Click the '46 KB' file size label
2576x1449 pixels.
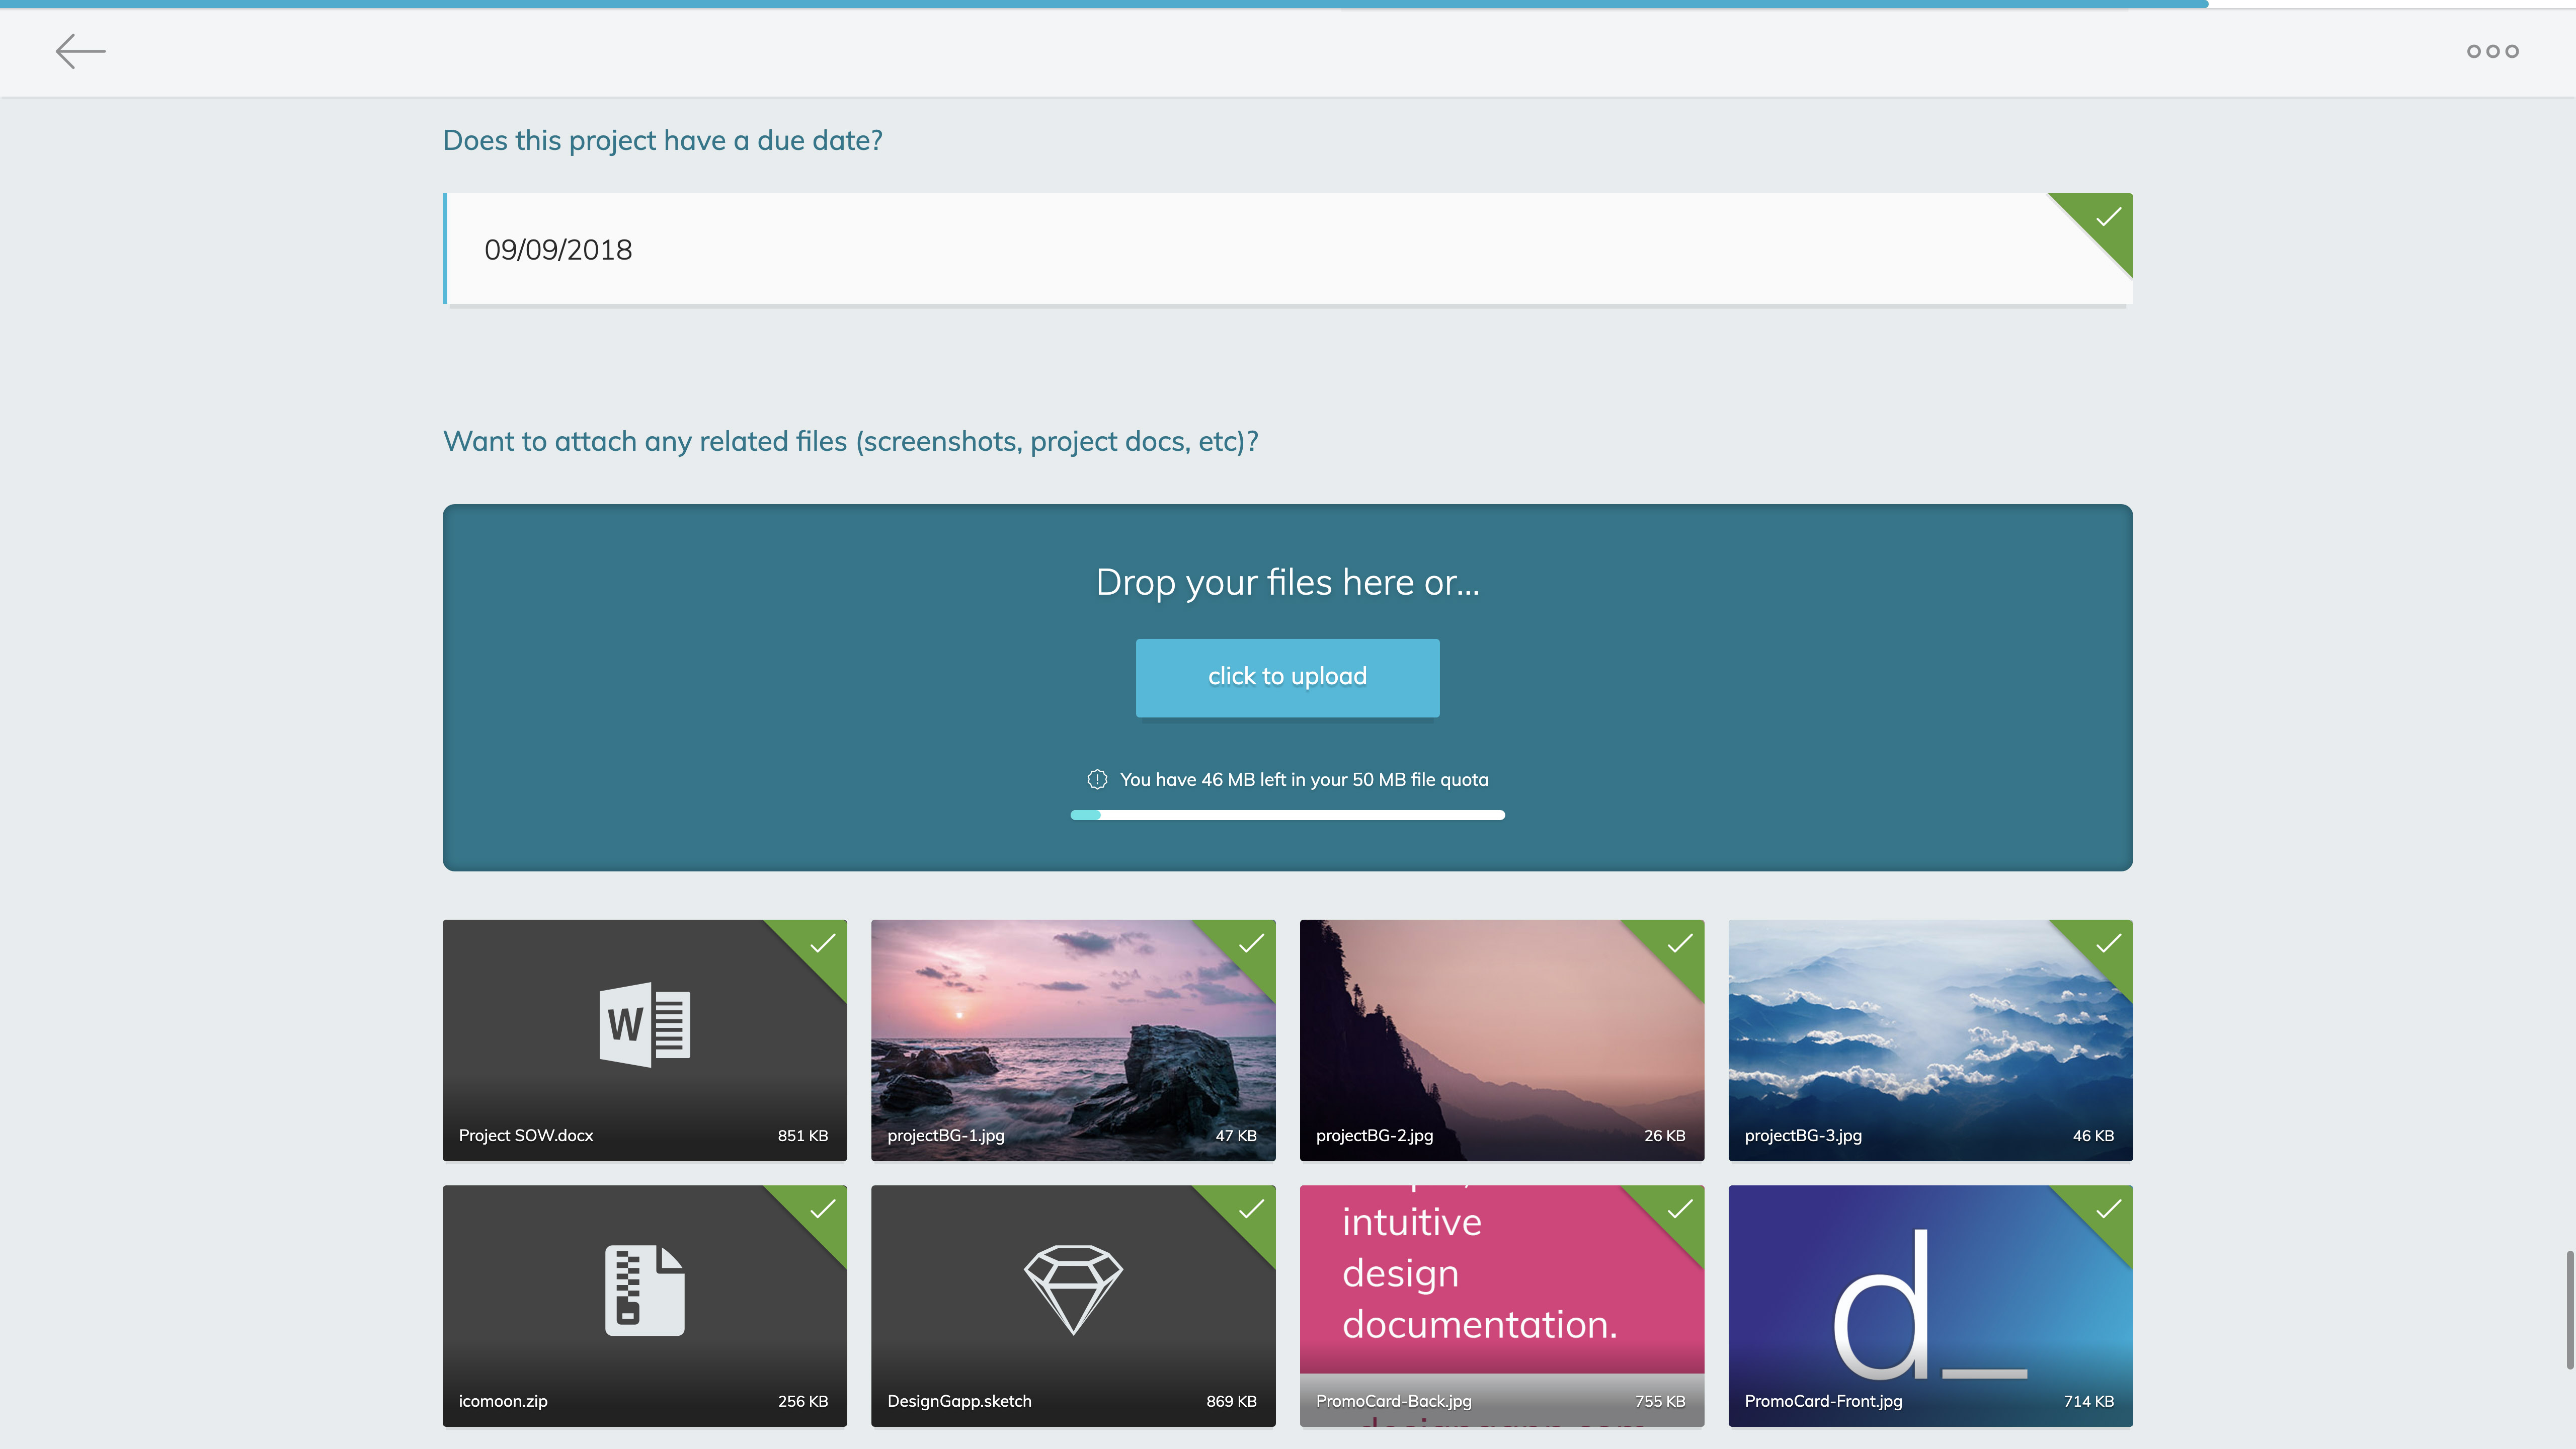(2093, 1136)
